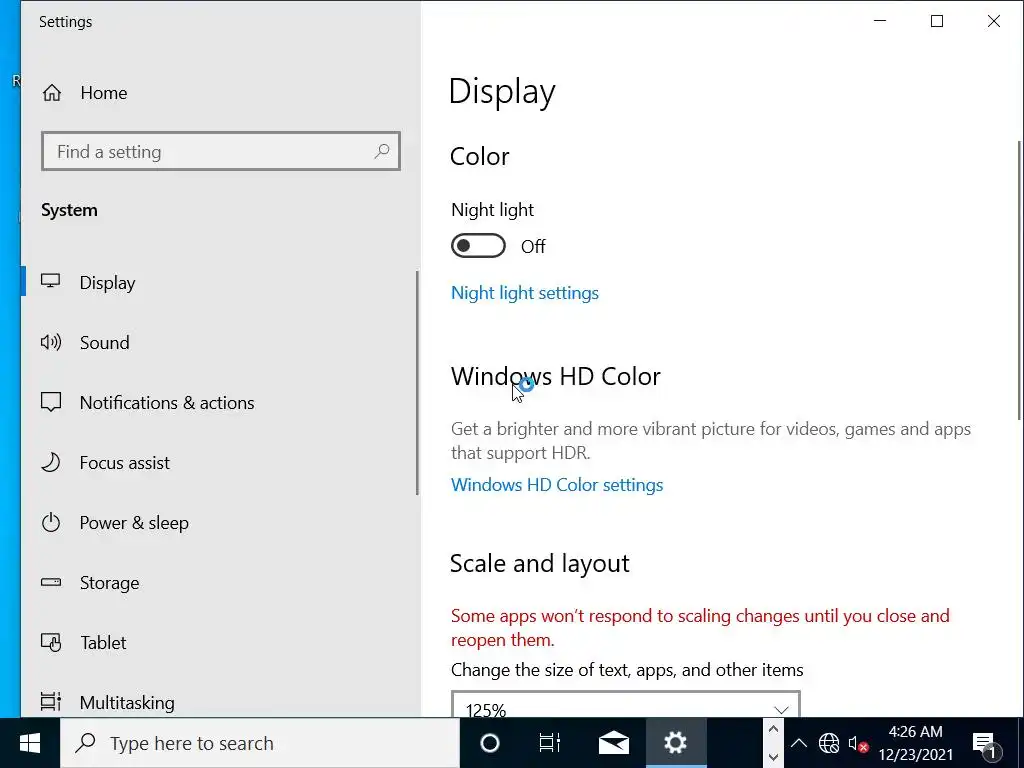Show hidden system tray icons
This screenshot has height=768, width=1024.
tap(798, 743)
